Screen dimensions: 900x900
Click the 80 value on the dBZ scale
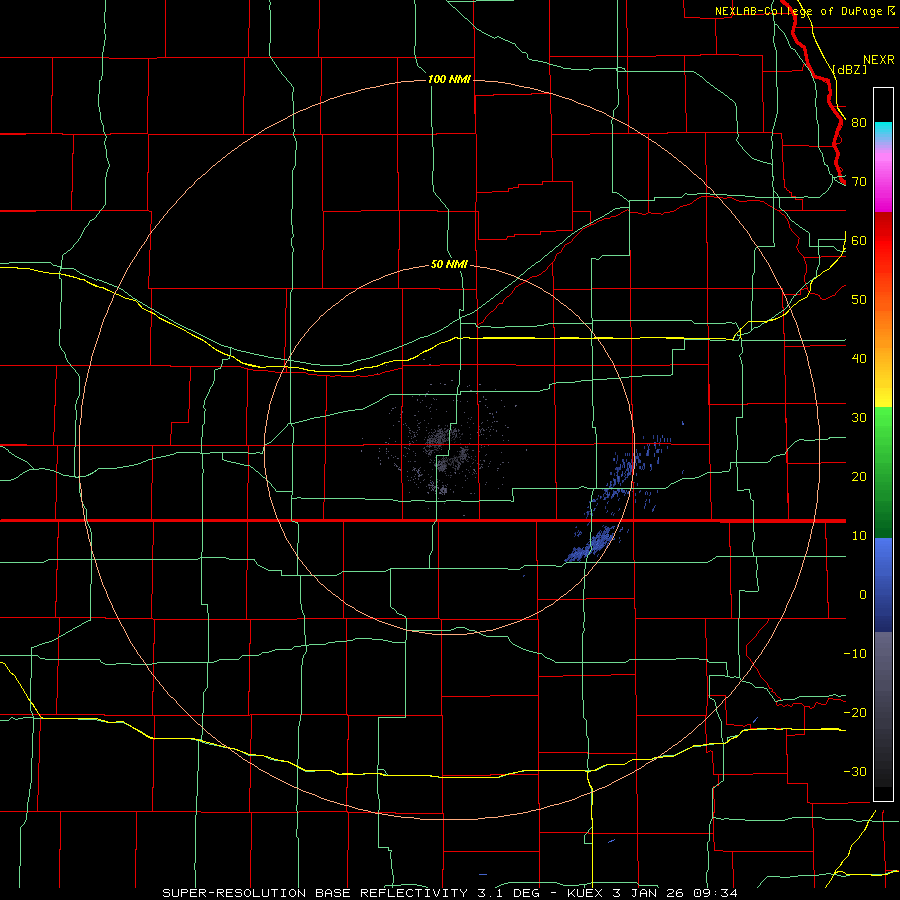point(859,123)
